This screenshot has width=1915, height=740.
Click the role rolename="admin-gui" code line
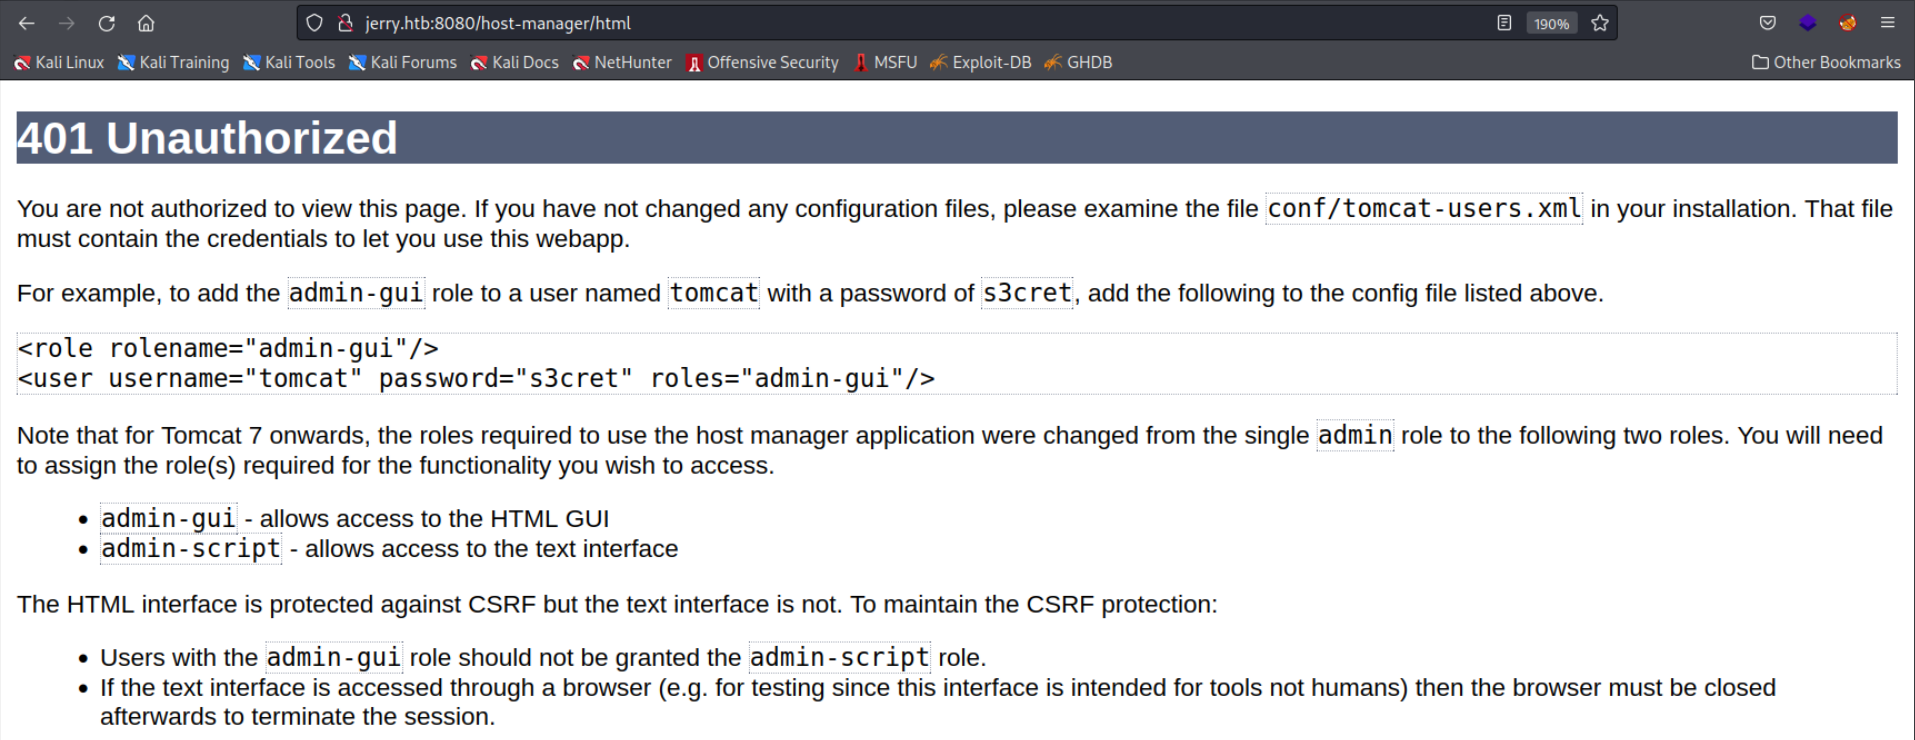(228, 348)
